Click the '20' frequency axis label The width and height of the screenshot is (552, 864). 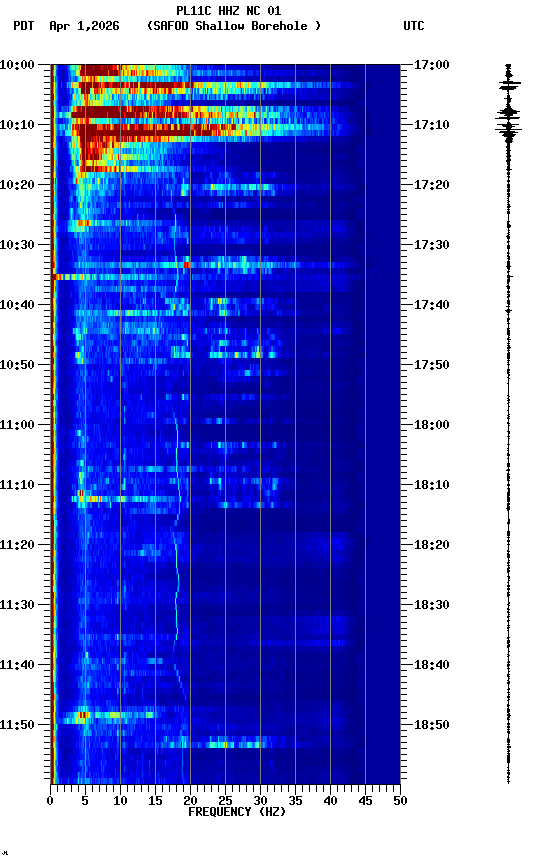pyautogui.click(x=190, y=801)
